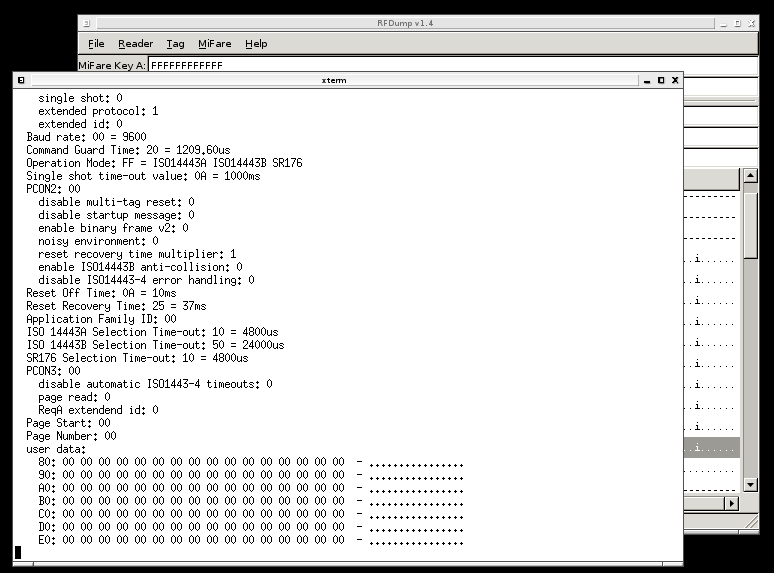Click the 'Single shot time-out value' line
This screenshot has width=774, height=573.
point(143,176)
